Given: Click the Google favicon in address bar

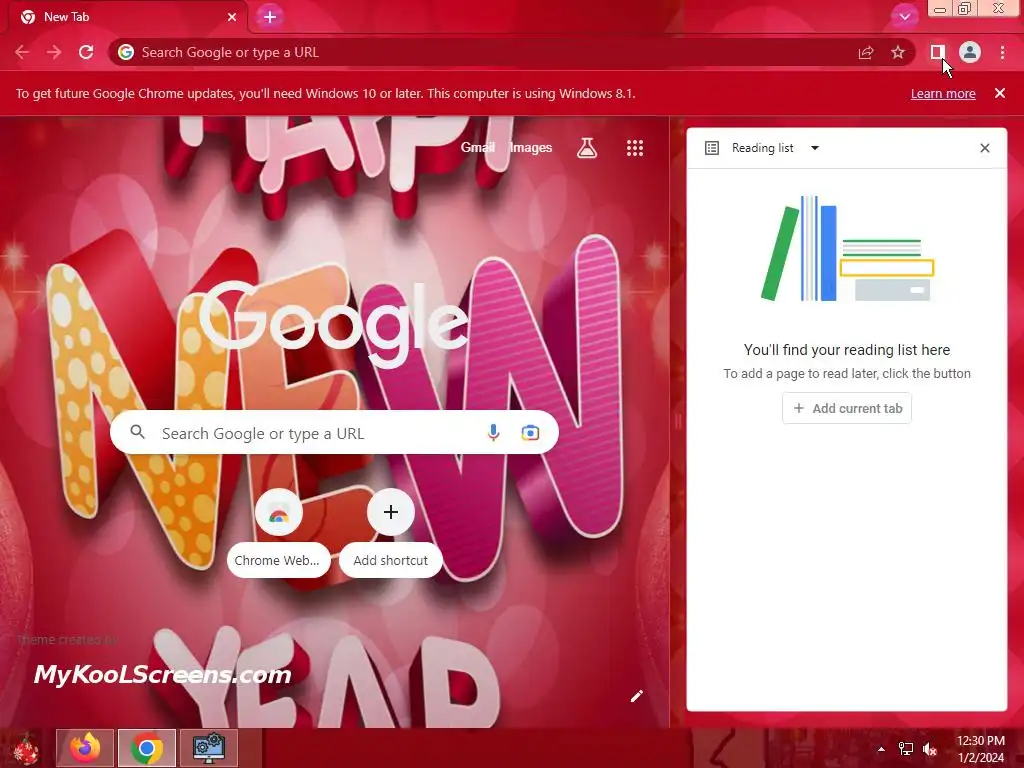Looking at the screenshot, I should pos(126,52).
